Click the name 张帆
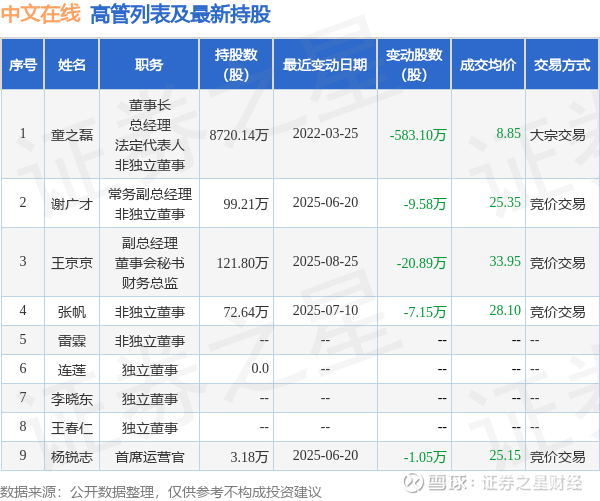Viewport: 600px width, 501px height. coord(72,312)
